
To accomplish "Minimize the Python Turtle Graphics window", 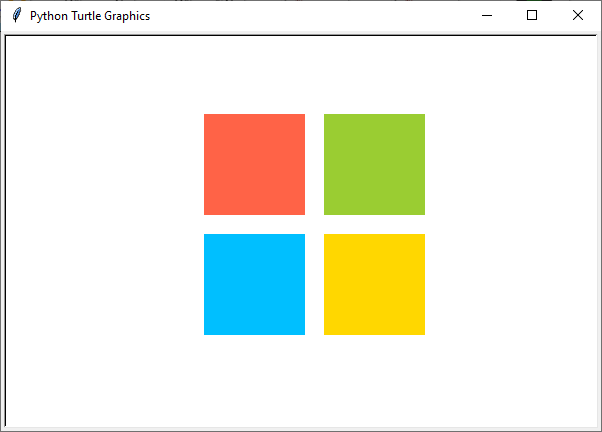I will click(487, 15).
